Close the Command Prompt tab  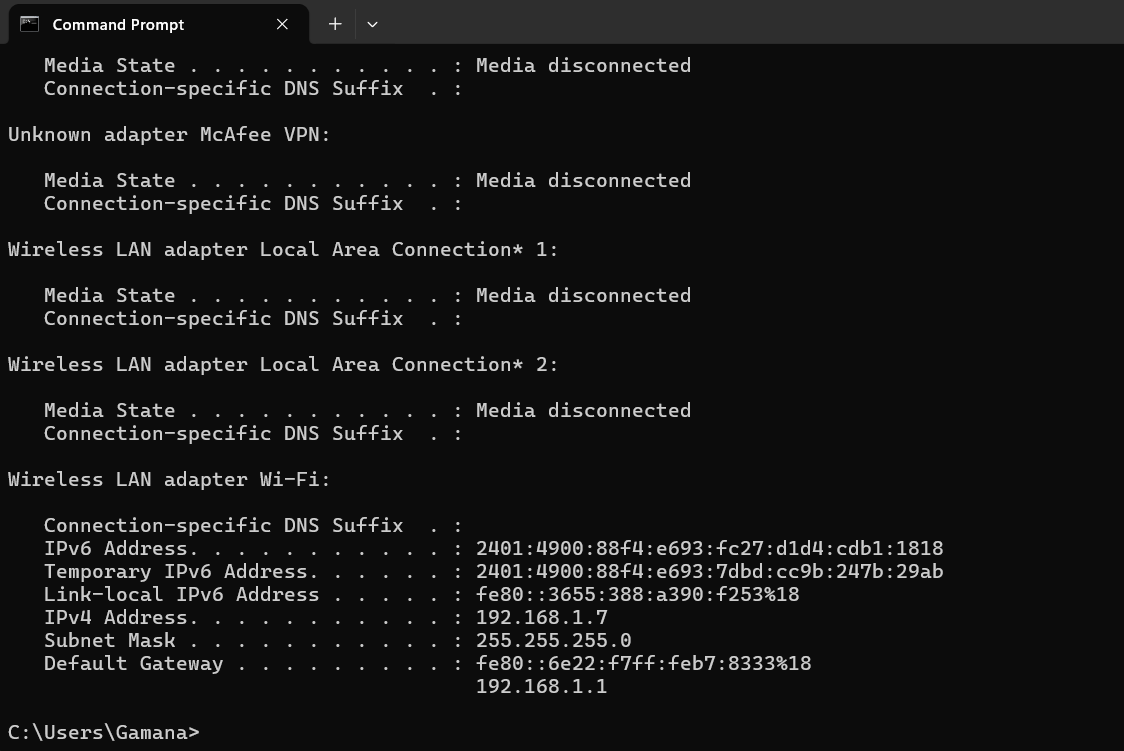click(x=281, y=24)
